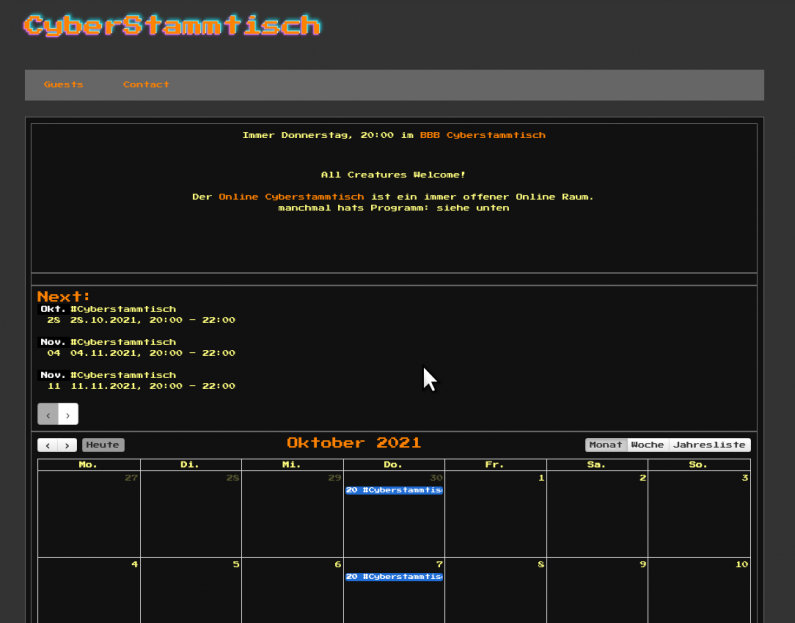Open the Online Cyberstammtisch link
Screen dimensions: 795x623
pos(291,197)
